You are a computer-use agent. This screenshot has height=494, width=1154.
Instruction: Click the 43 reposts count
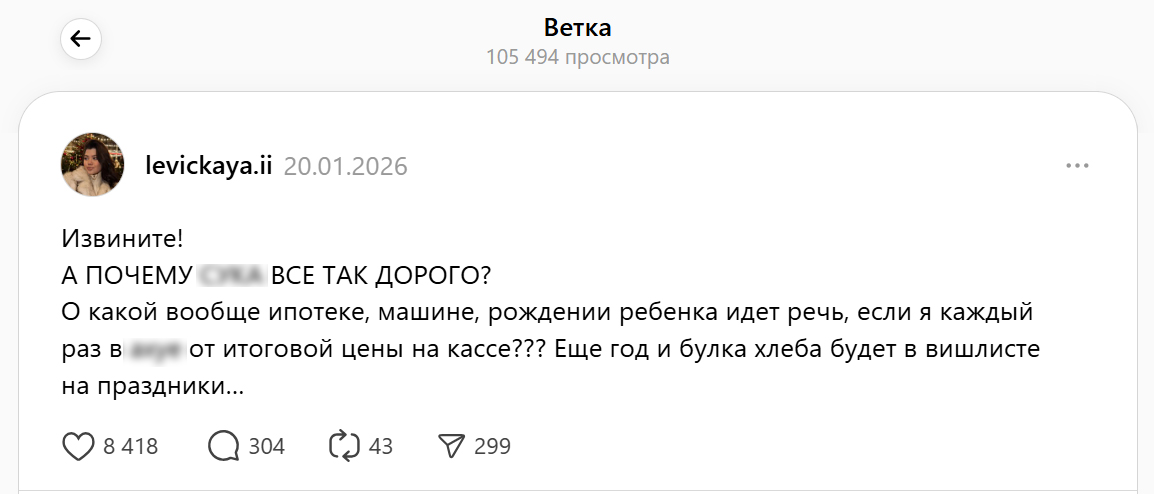[381, 446]
